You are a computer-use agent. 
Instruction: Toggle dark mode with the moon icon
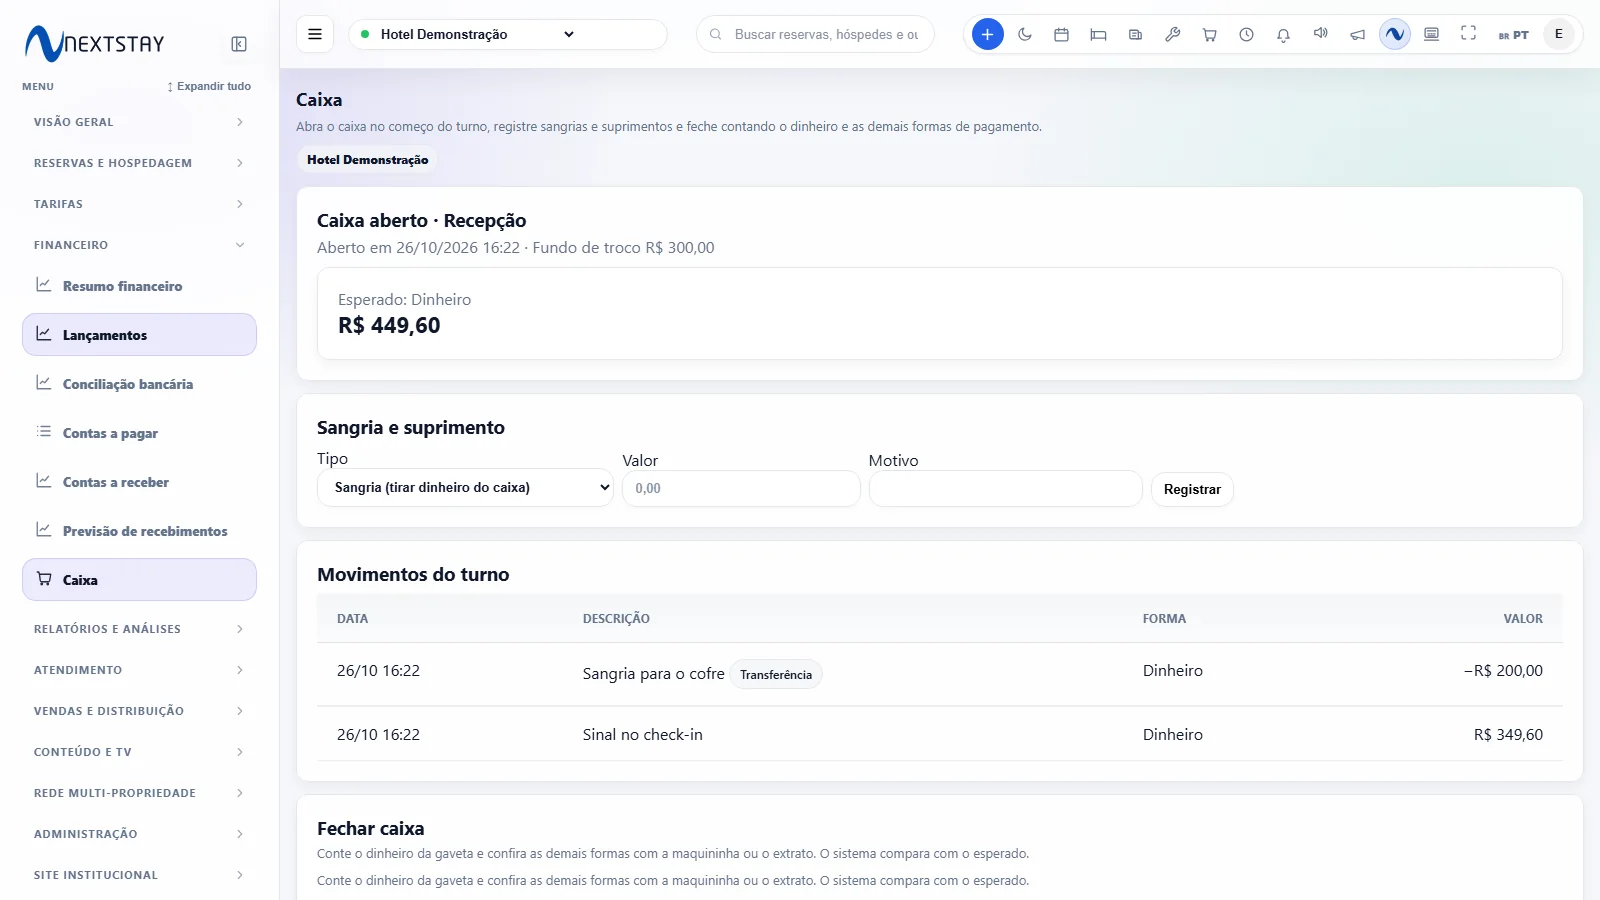tap(1025, 34)
